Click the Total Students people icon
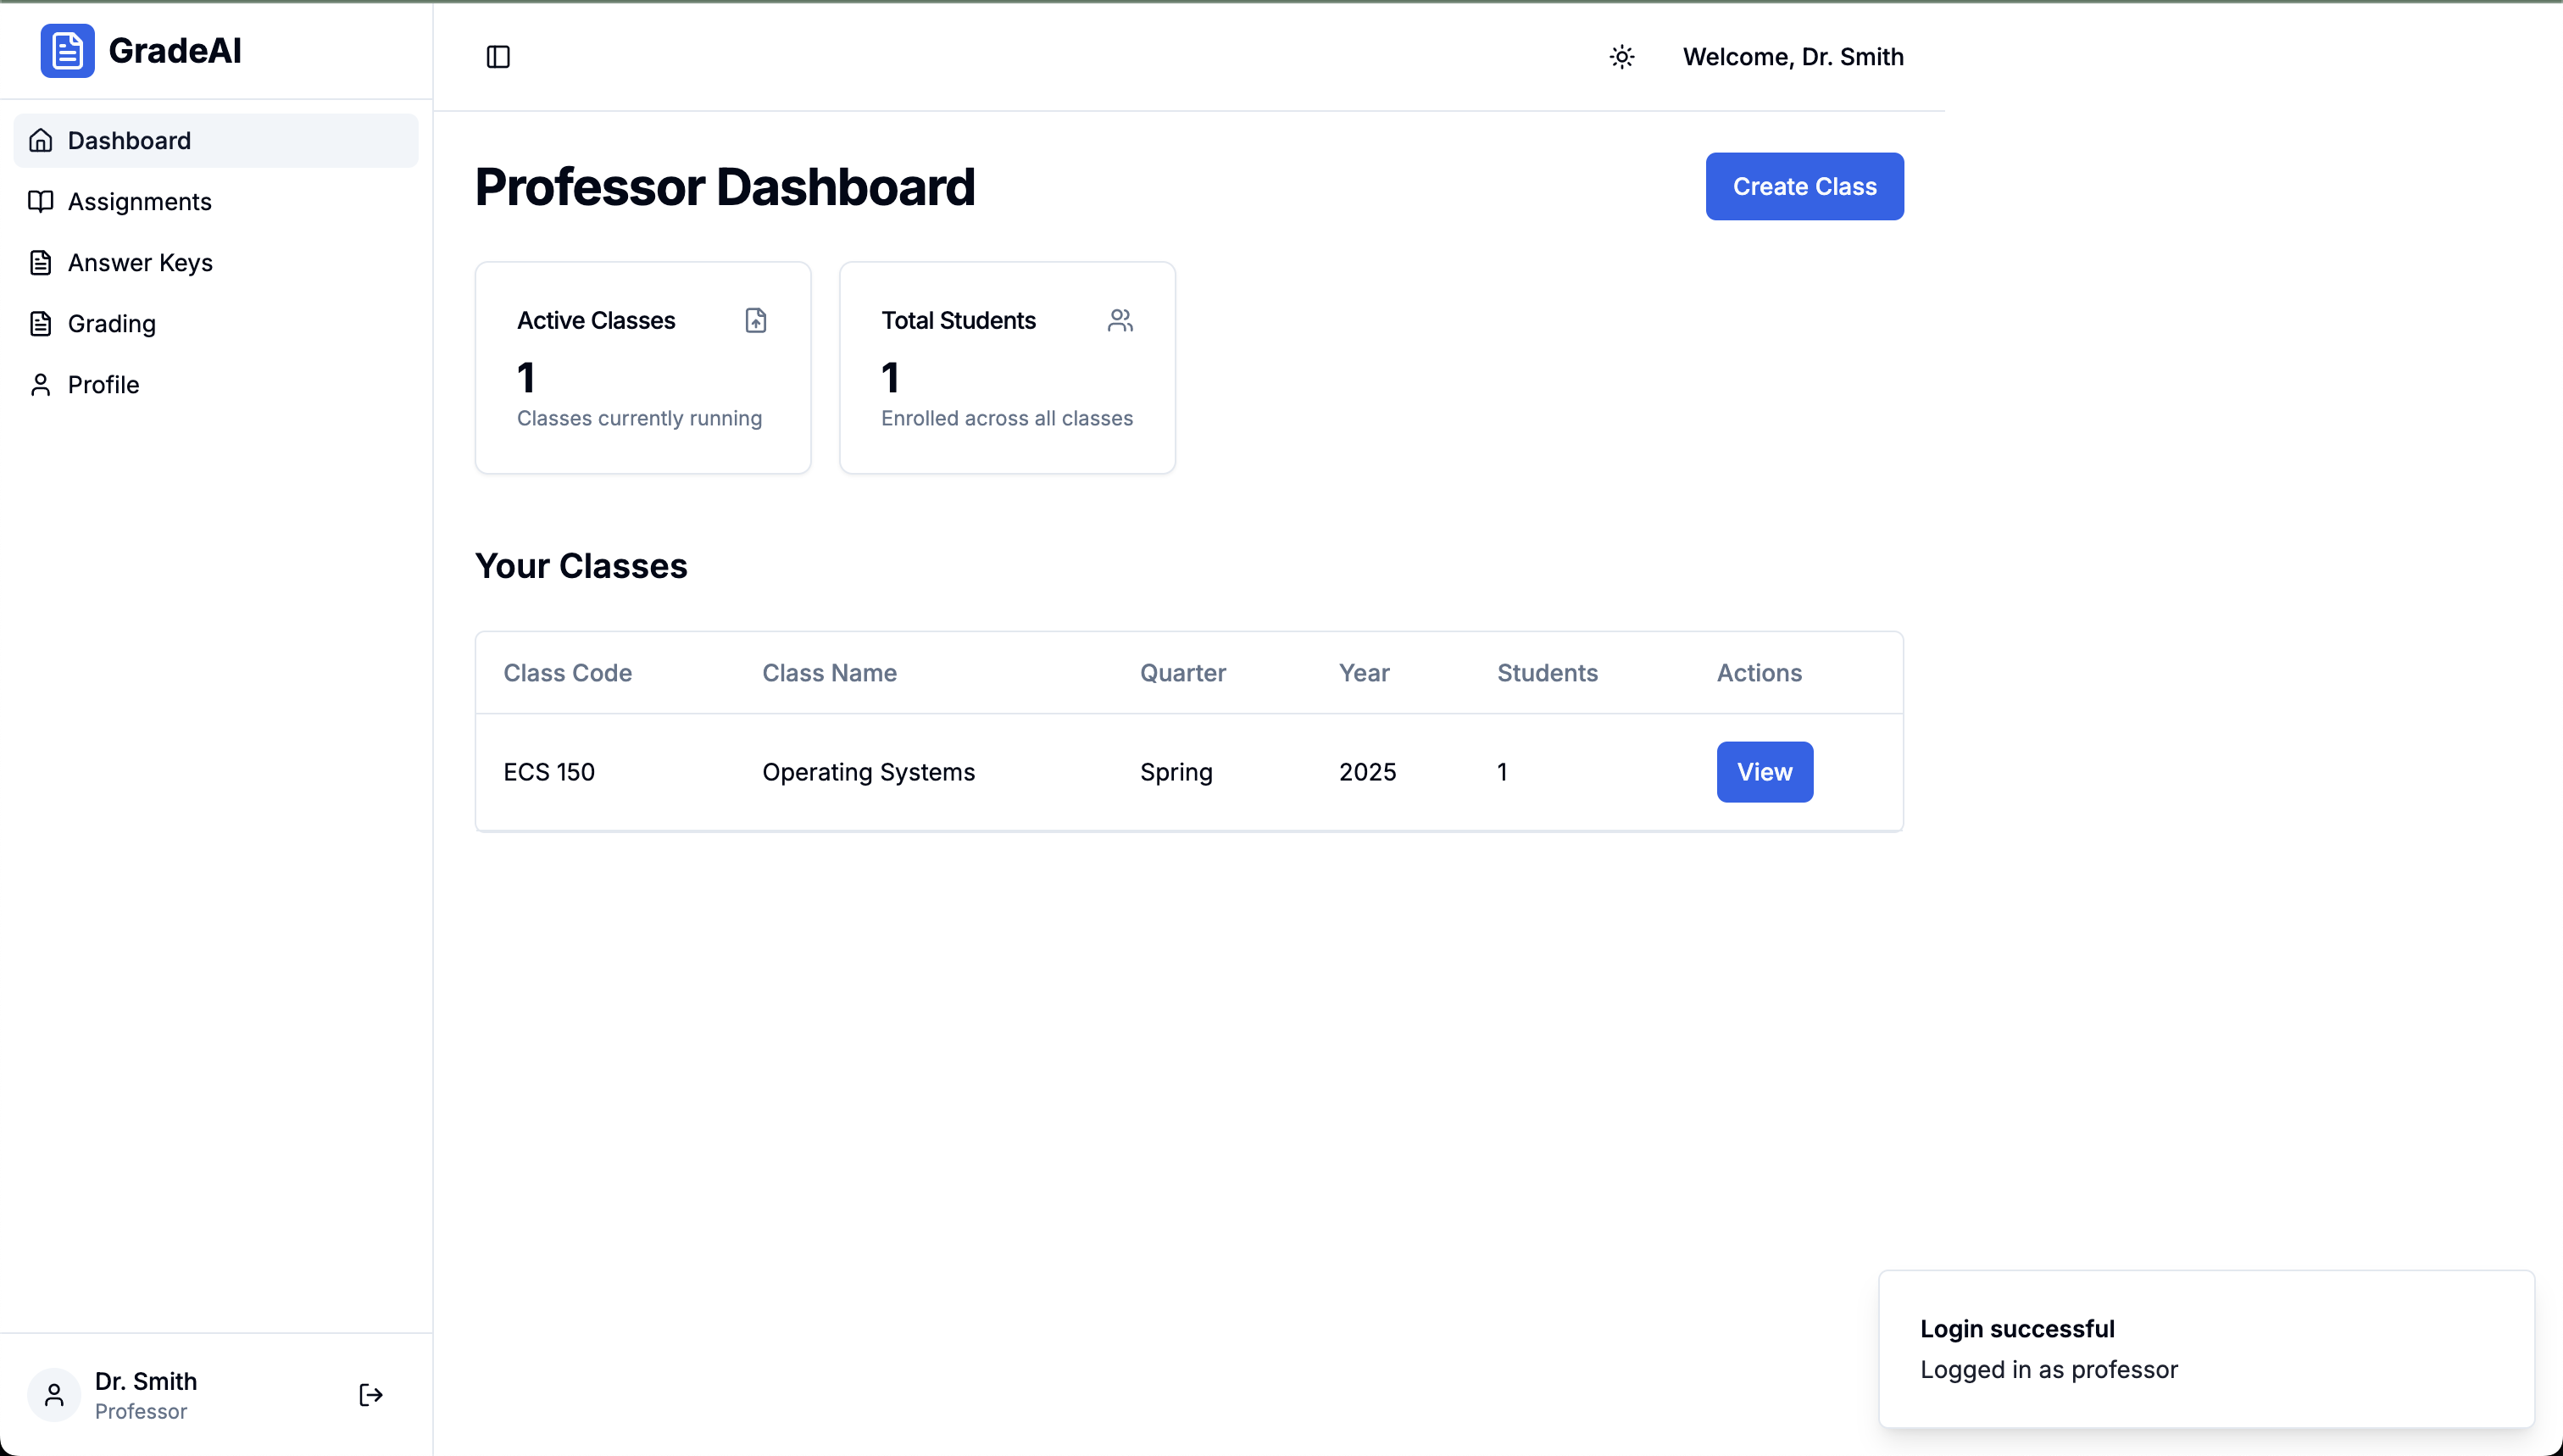 pos(1120,320)
